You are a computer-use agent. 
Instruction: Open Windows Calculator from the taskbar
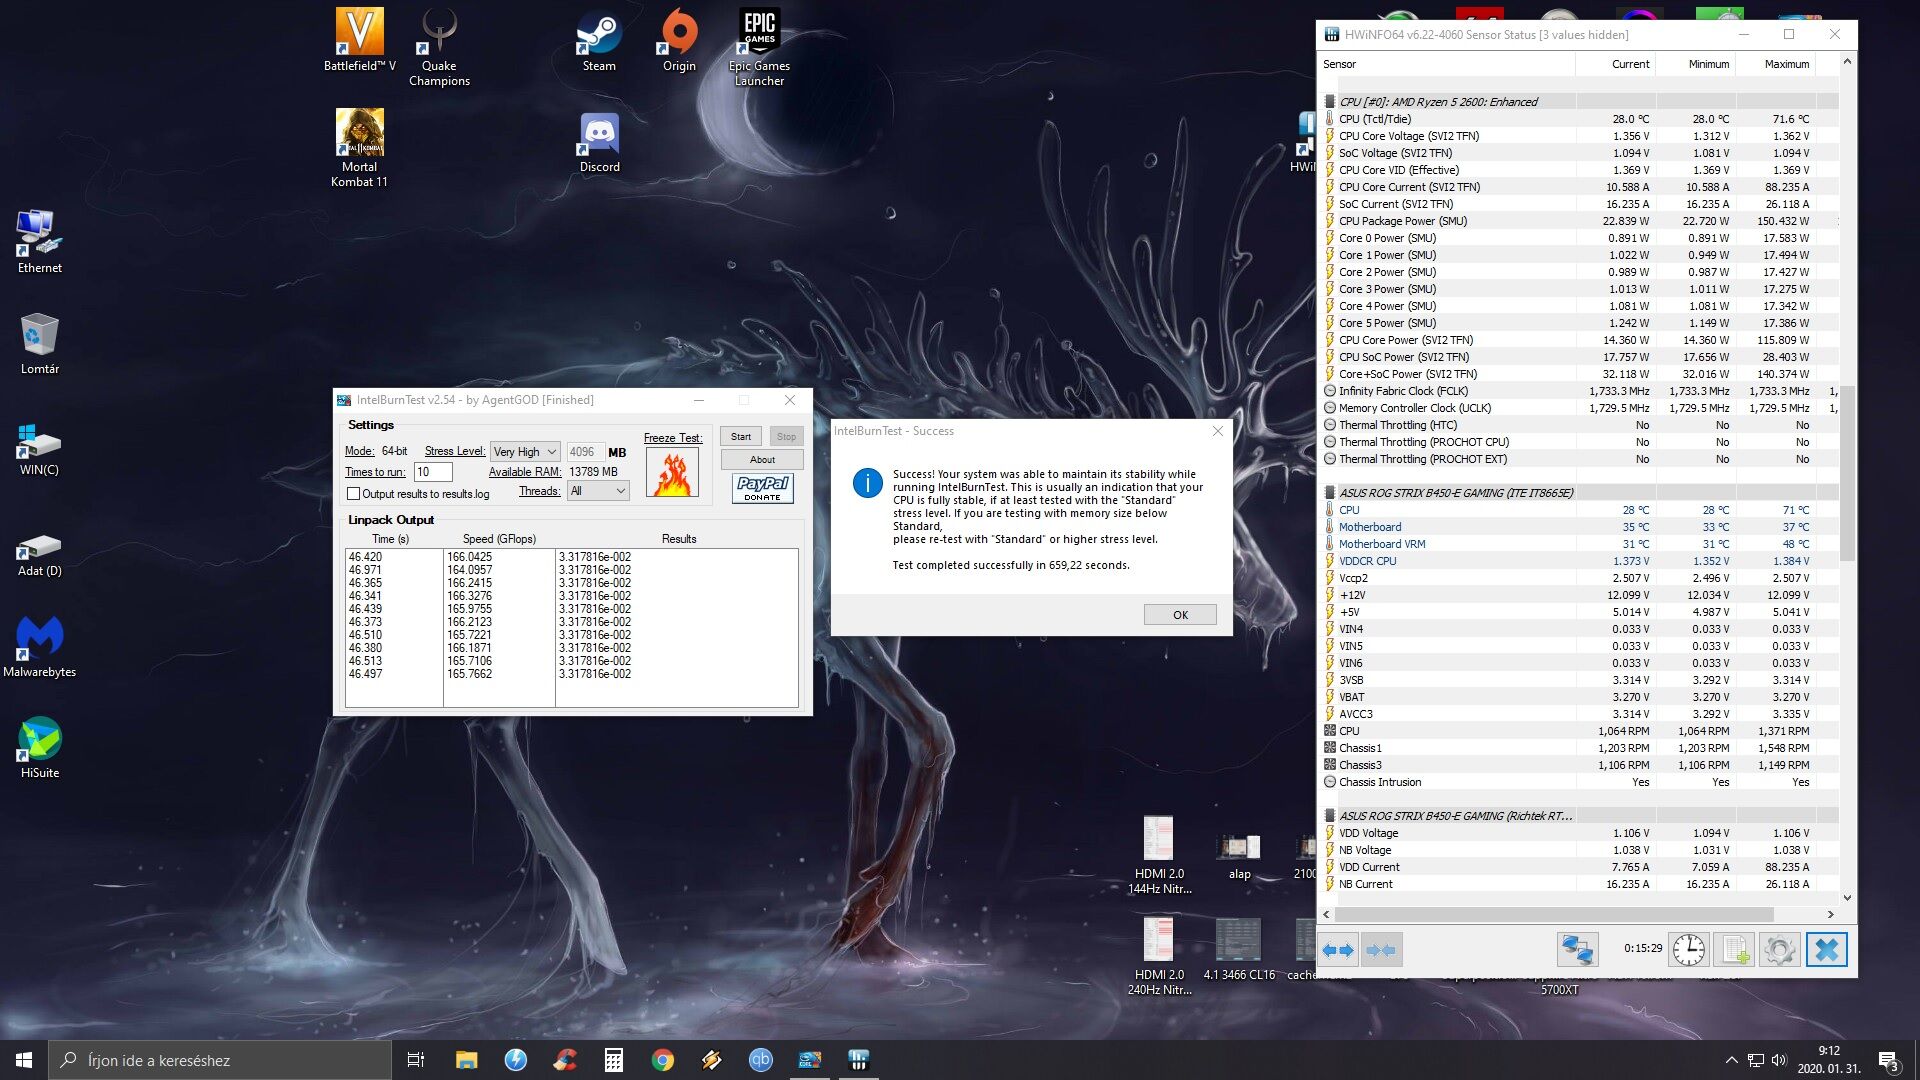point(613,1060)
